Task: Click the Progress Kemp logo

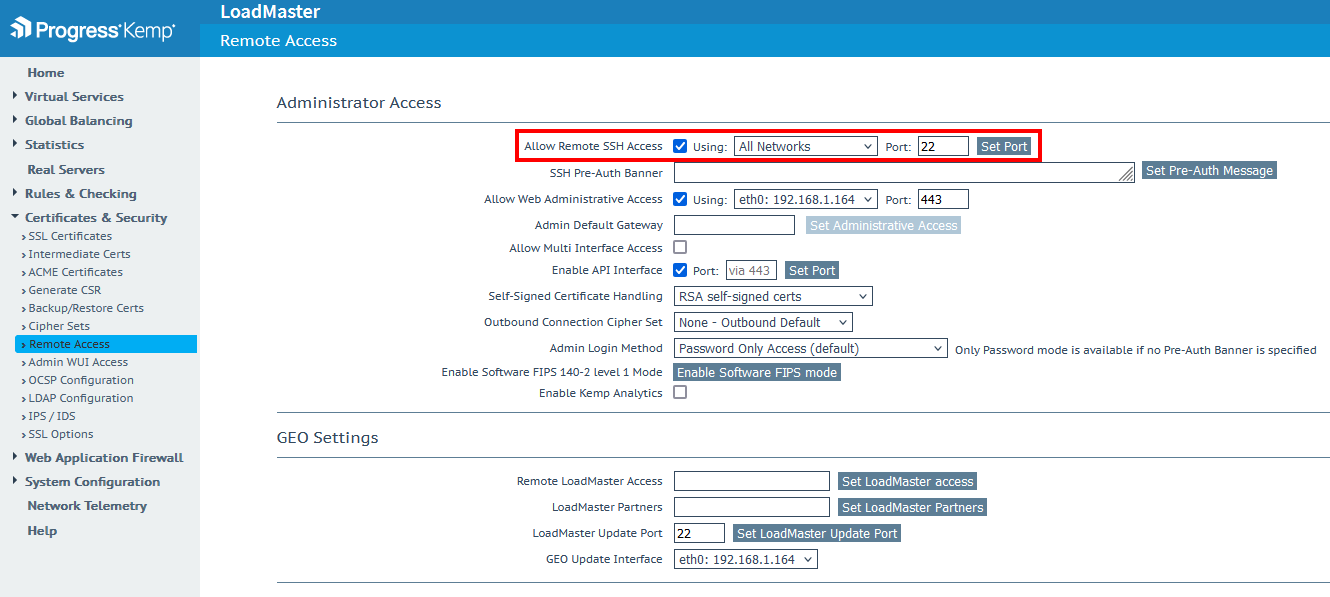Action: [x=93, y=29]
